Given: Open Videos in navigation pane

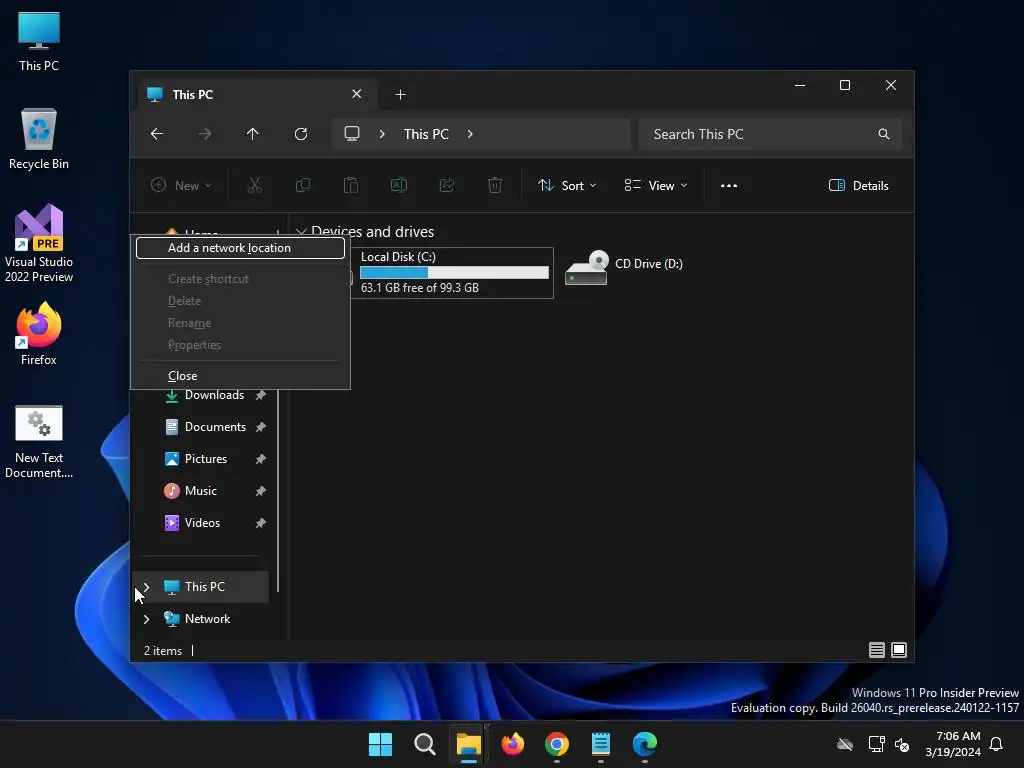Looking at the screenshot, I should (202, 523).
